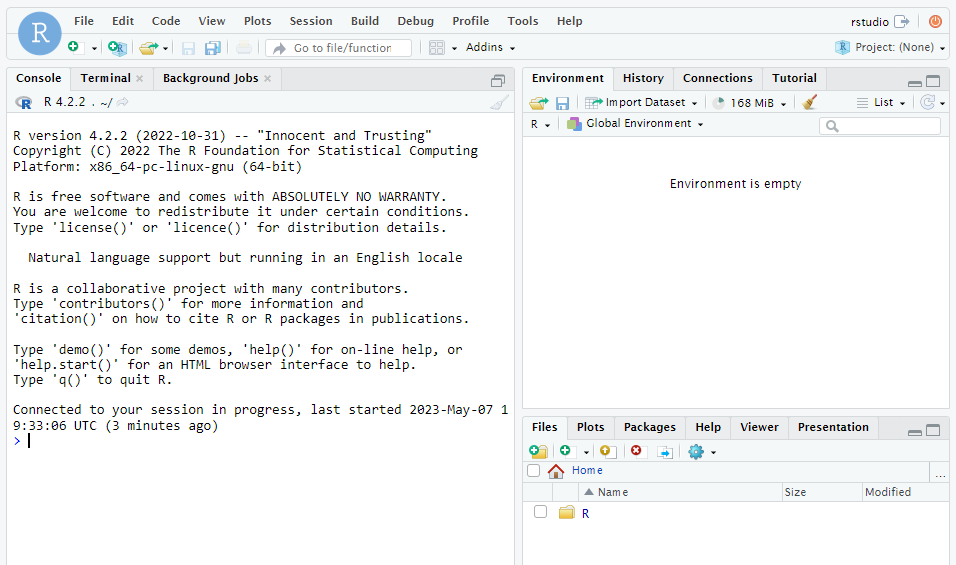This screenshot has width=956, height=565.
Task: Open the Build menu
Action: (x=365, y=21)
